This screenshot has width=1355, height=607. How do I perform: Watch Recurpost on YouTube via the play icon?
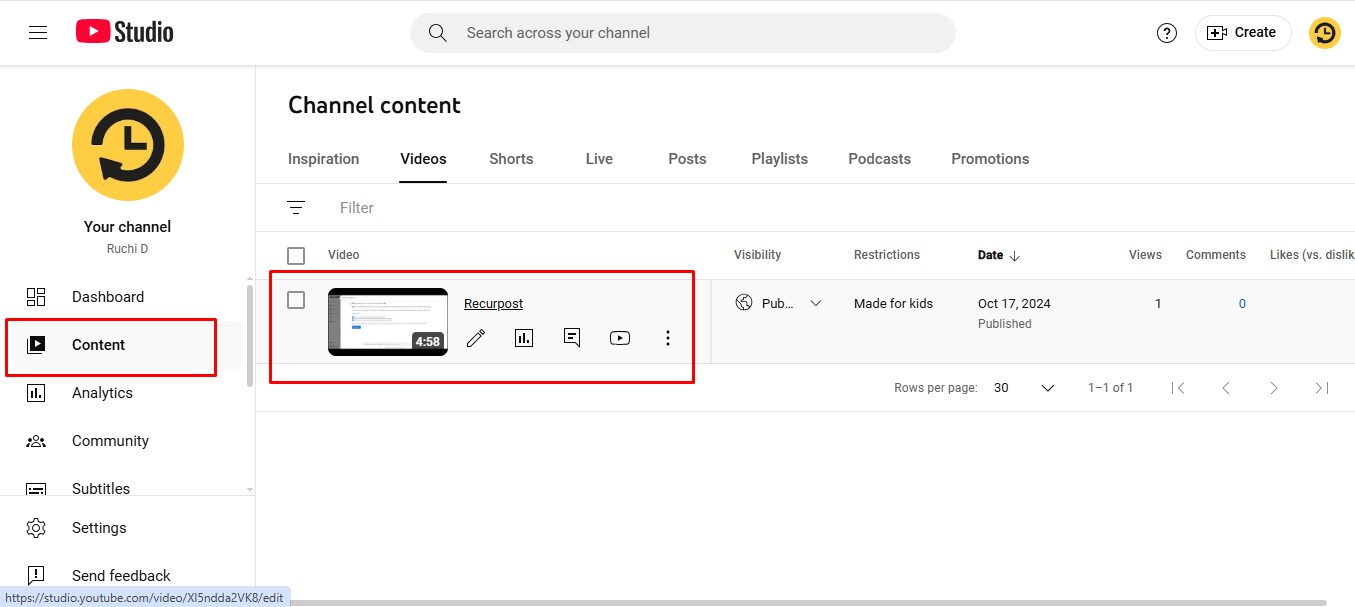click(619, 338)
